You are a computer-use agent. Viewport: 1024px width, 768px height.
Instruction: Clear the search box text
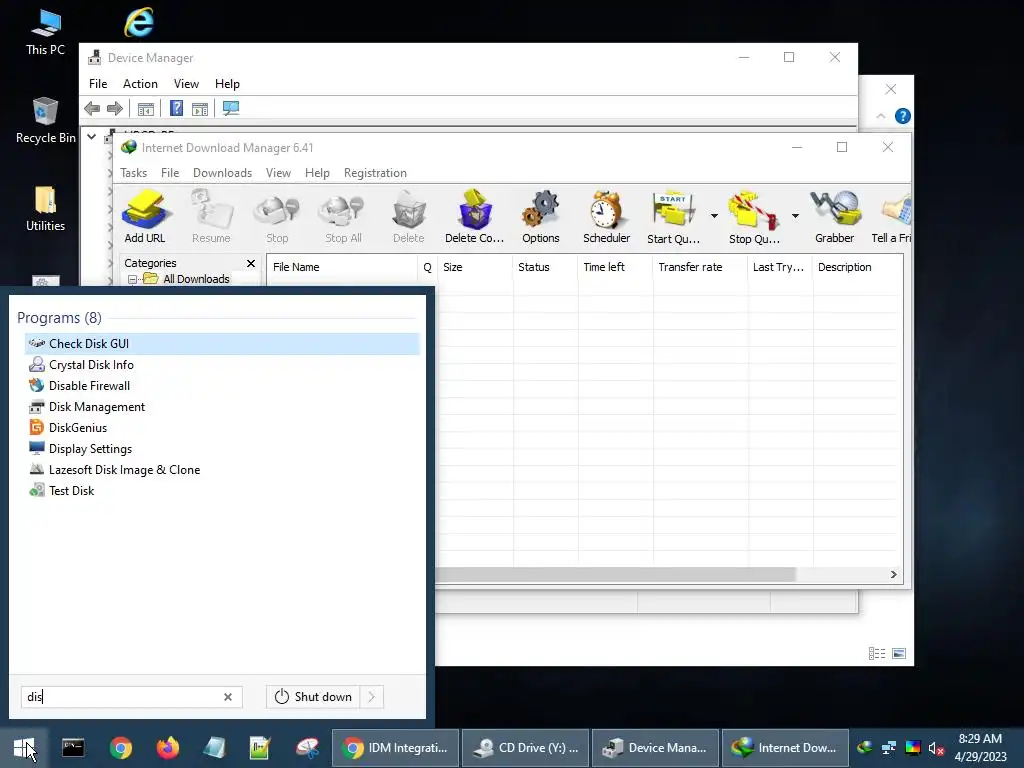pos(228,697)
